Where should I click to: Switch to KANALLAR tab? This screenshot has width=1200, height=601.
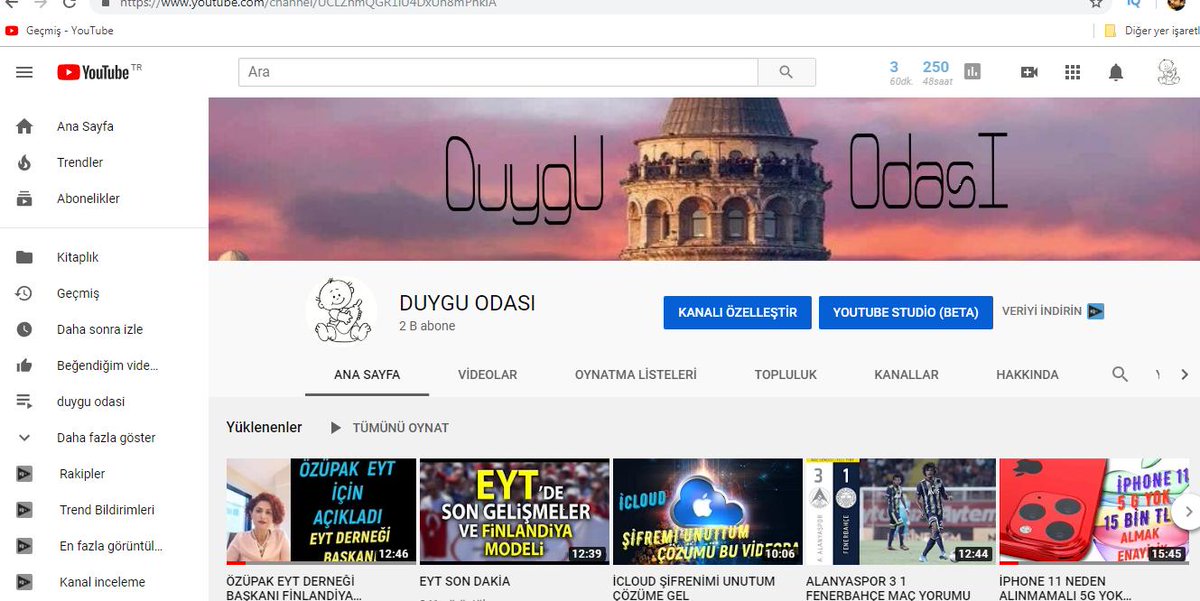pyautogui.click(x=906, y=375)
